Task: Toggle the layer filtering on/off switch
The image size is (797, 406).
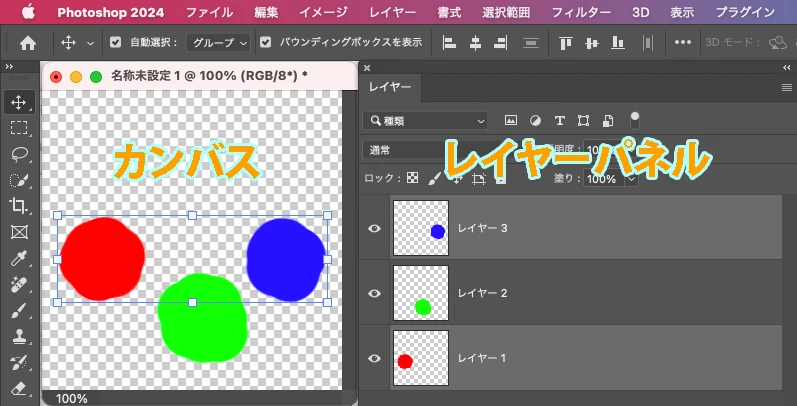Action: 635,120
